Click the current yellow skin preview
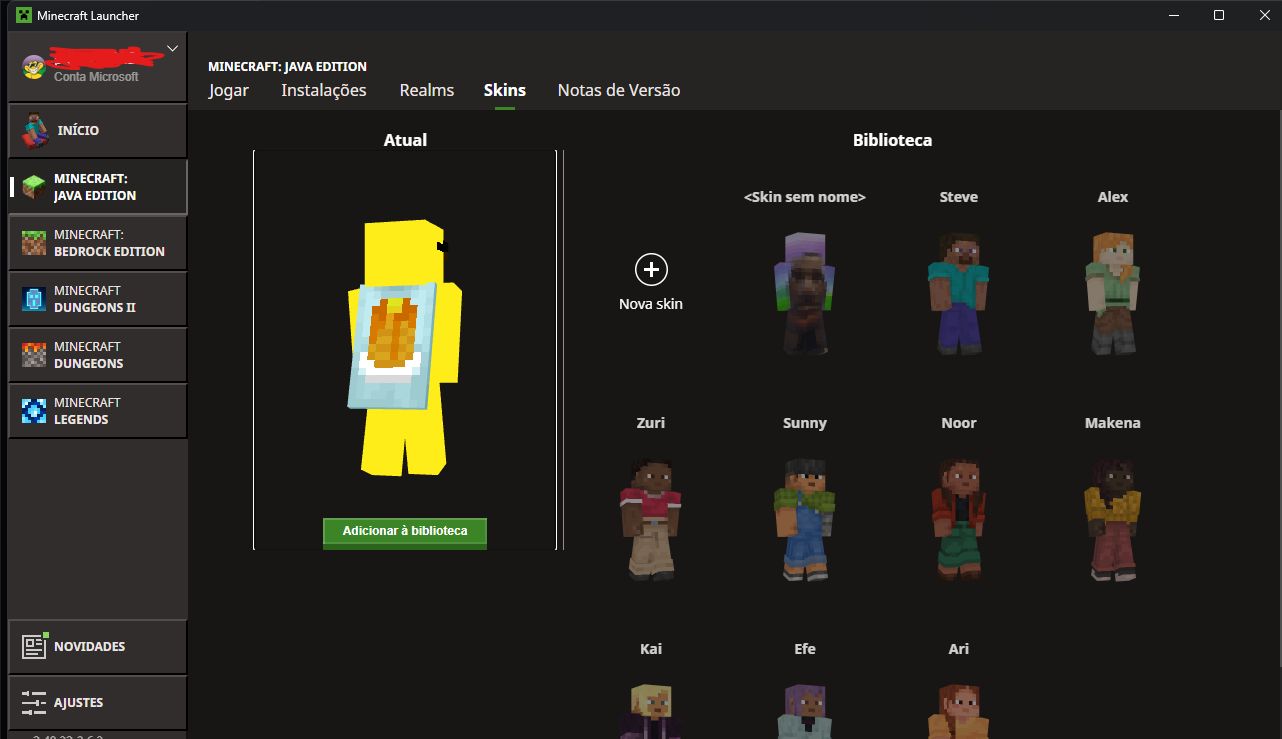The width and height of the screenshot is (1282, 739). coord(404,347)
